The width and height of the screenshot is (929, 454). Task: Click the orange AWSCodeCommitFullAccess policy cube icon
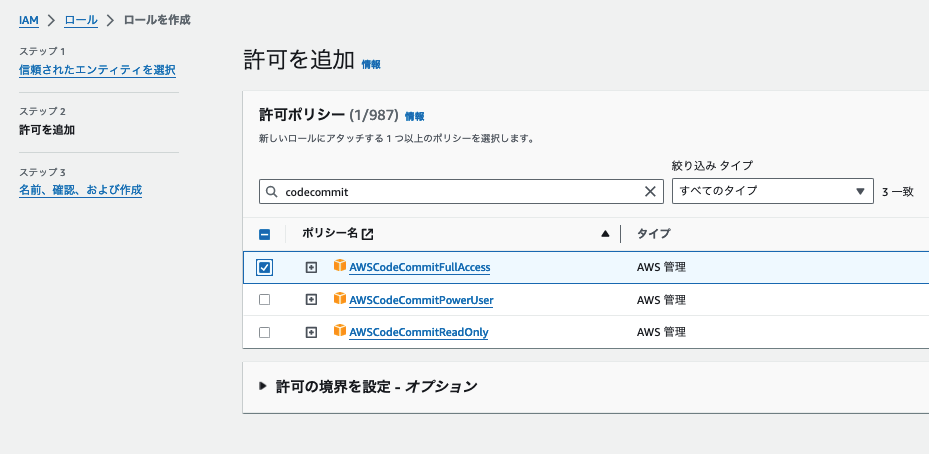click(x=340, y=266)
